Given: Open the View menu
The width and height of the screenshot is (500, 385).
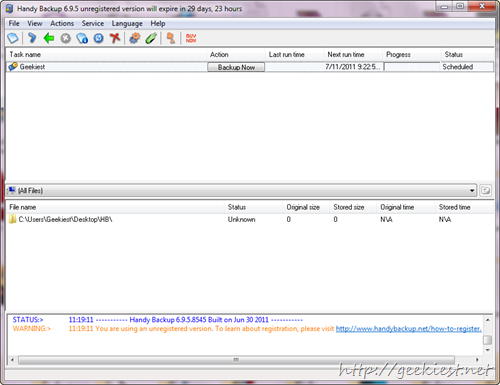Looking at the screenshot, I should point(35,24).
